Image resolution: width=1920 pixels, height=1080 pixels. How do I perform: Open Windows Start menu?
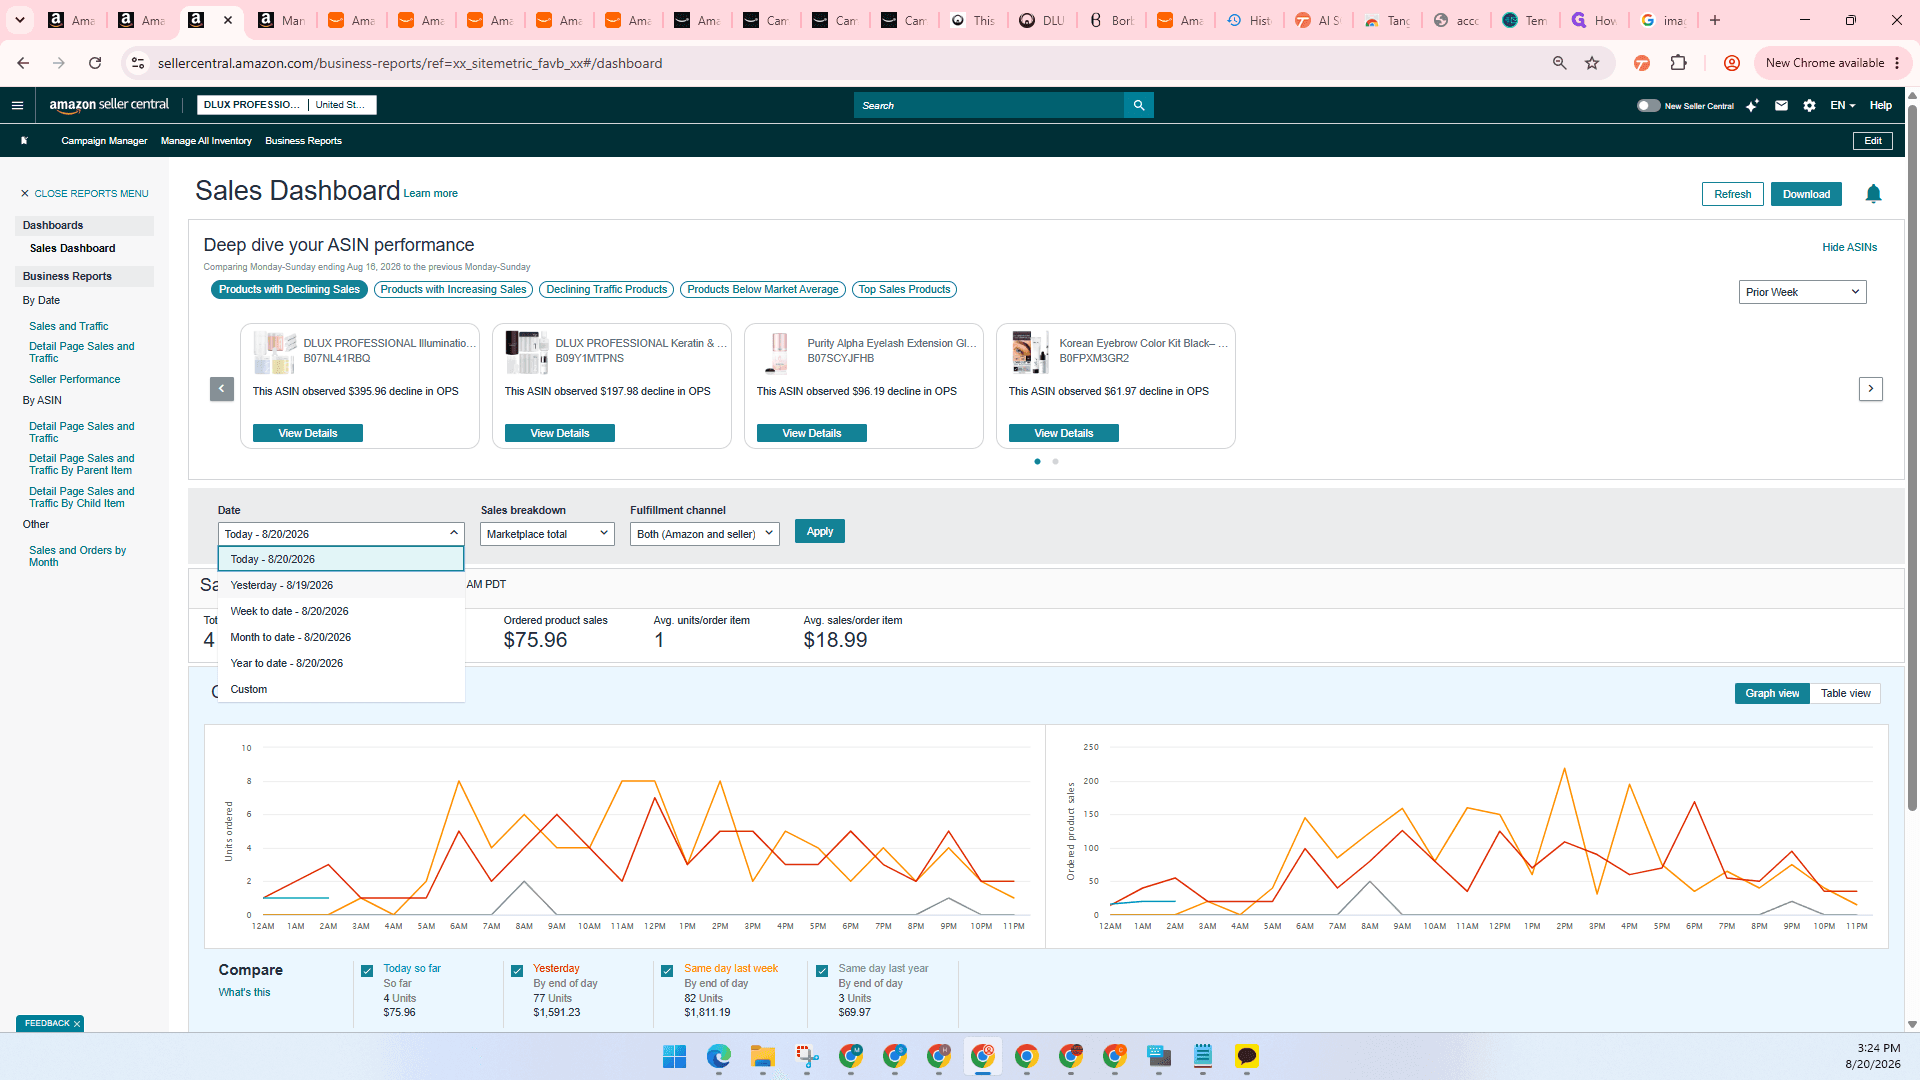[675, 1056]
